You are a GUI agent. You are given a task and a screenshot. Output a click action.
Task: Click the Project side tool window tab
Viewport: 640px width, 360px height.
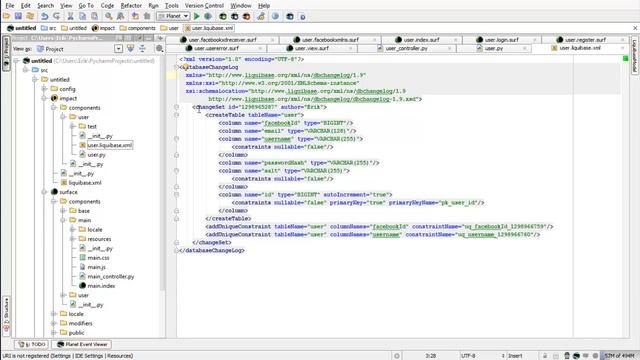pos(6,54)
